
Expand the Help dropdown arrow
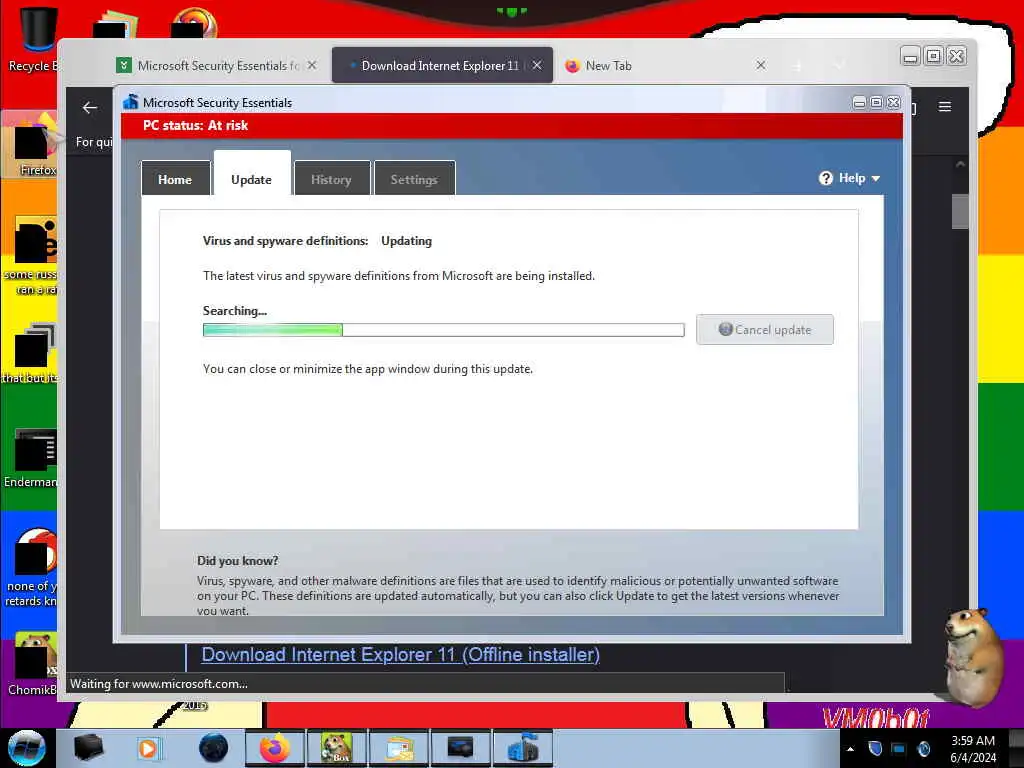click(x=876, y=178)
